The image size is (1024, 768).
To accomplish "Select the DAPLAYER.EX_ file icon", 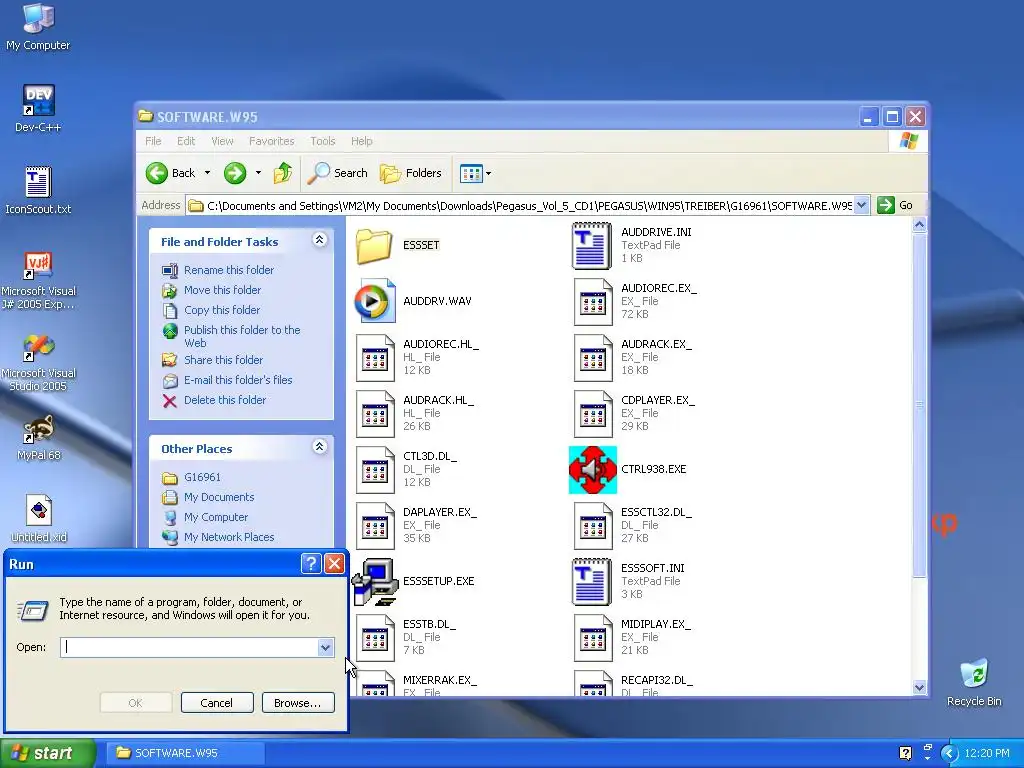I will [375, 526].
